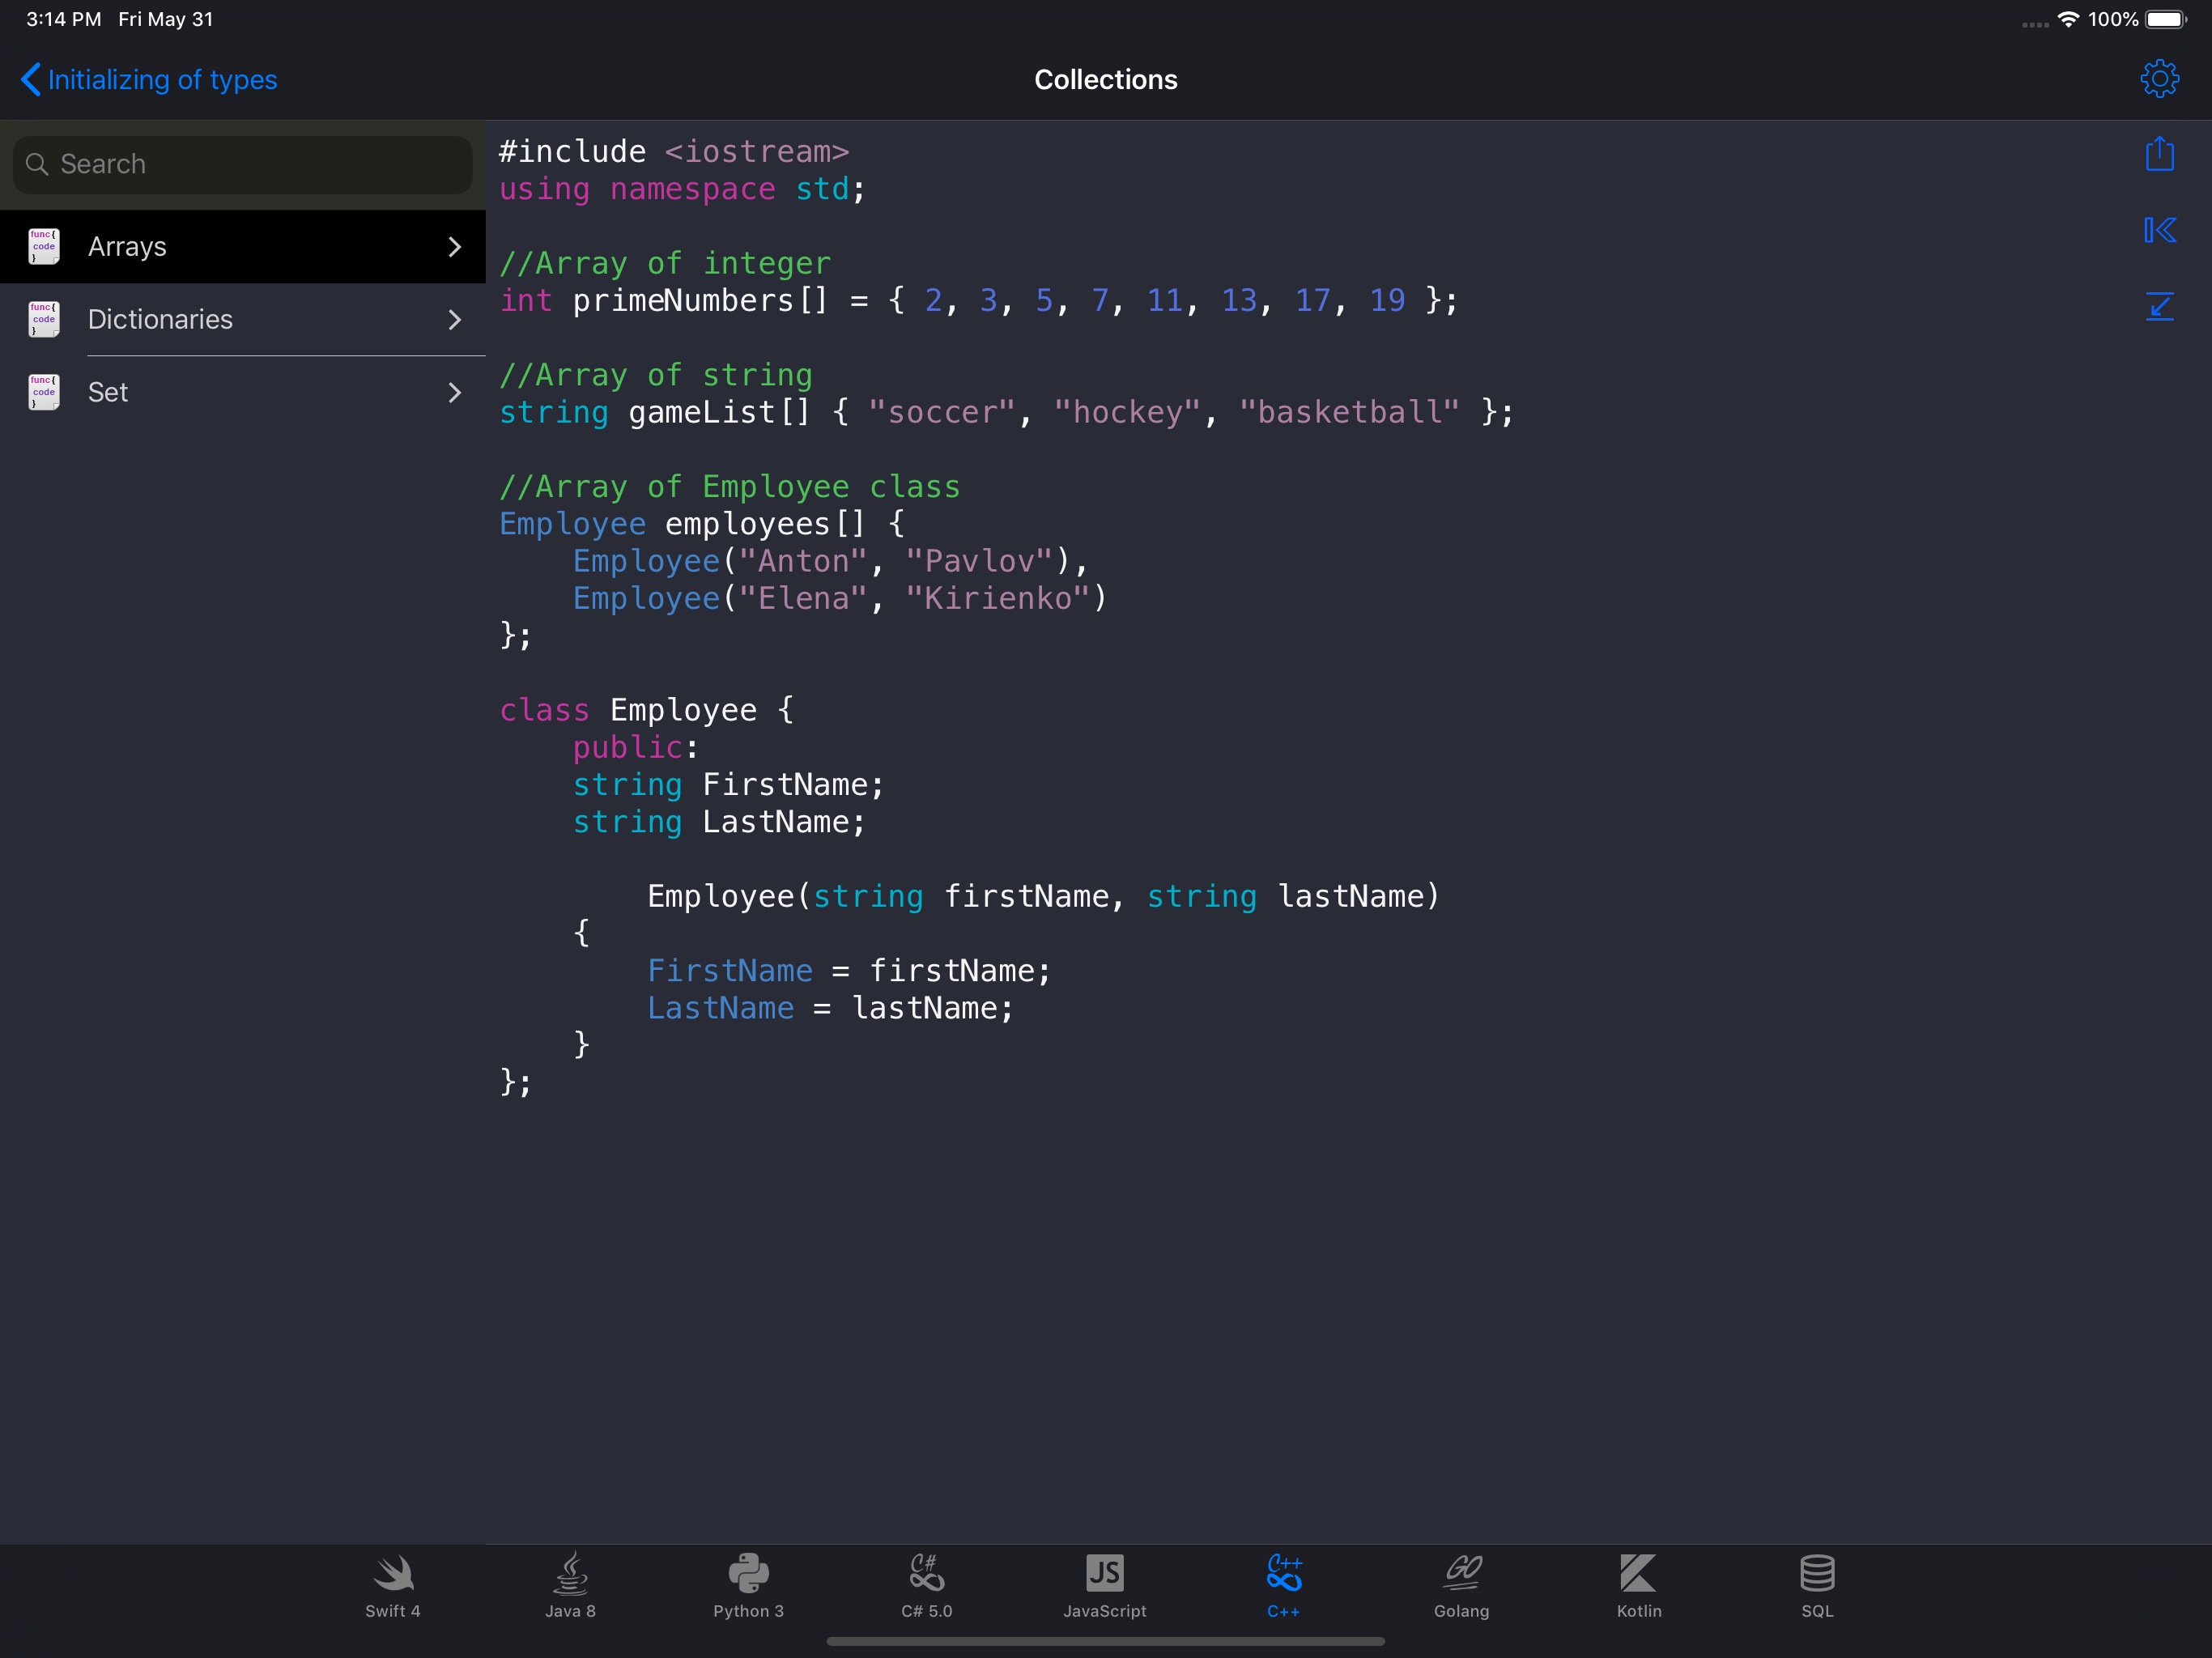Select the Python 3 tab icon
The width and height of the screenshot is (2212, 1658).
[748, 1574]
